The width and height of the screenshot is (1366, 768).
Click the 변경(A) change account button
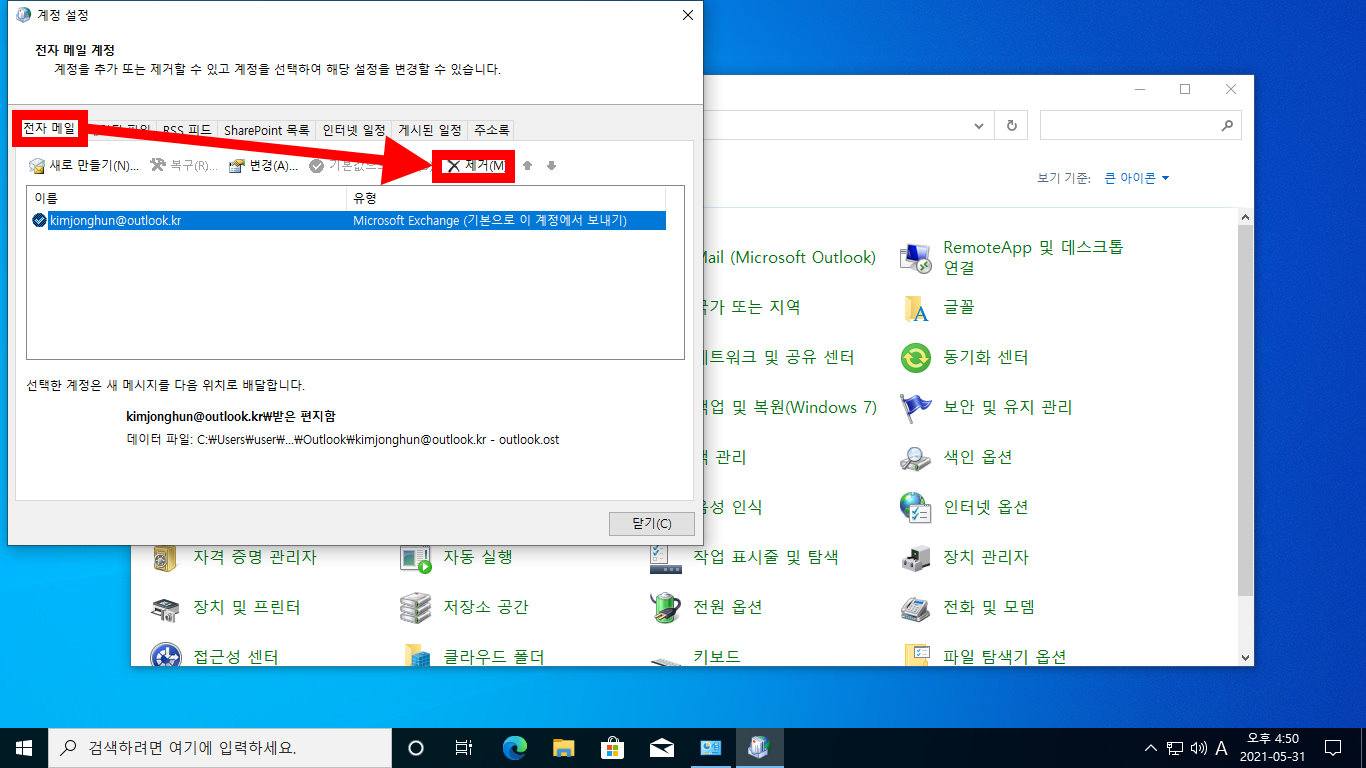pyautogui.click(x=263, y=166)
